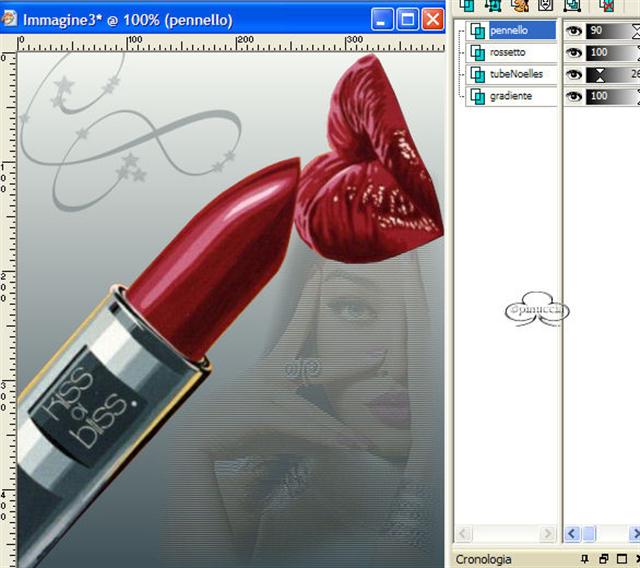Viewport: 640px width, 568px height.
Task: Click the layer settings scrollbar thumb
Action: [589, 533]
